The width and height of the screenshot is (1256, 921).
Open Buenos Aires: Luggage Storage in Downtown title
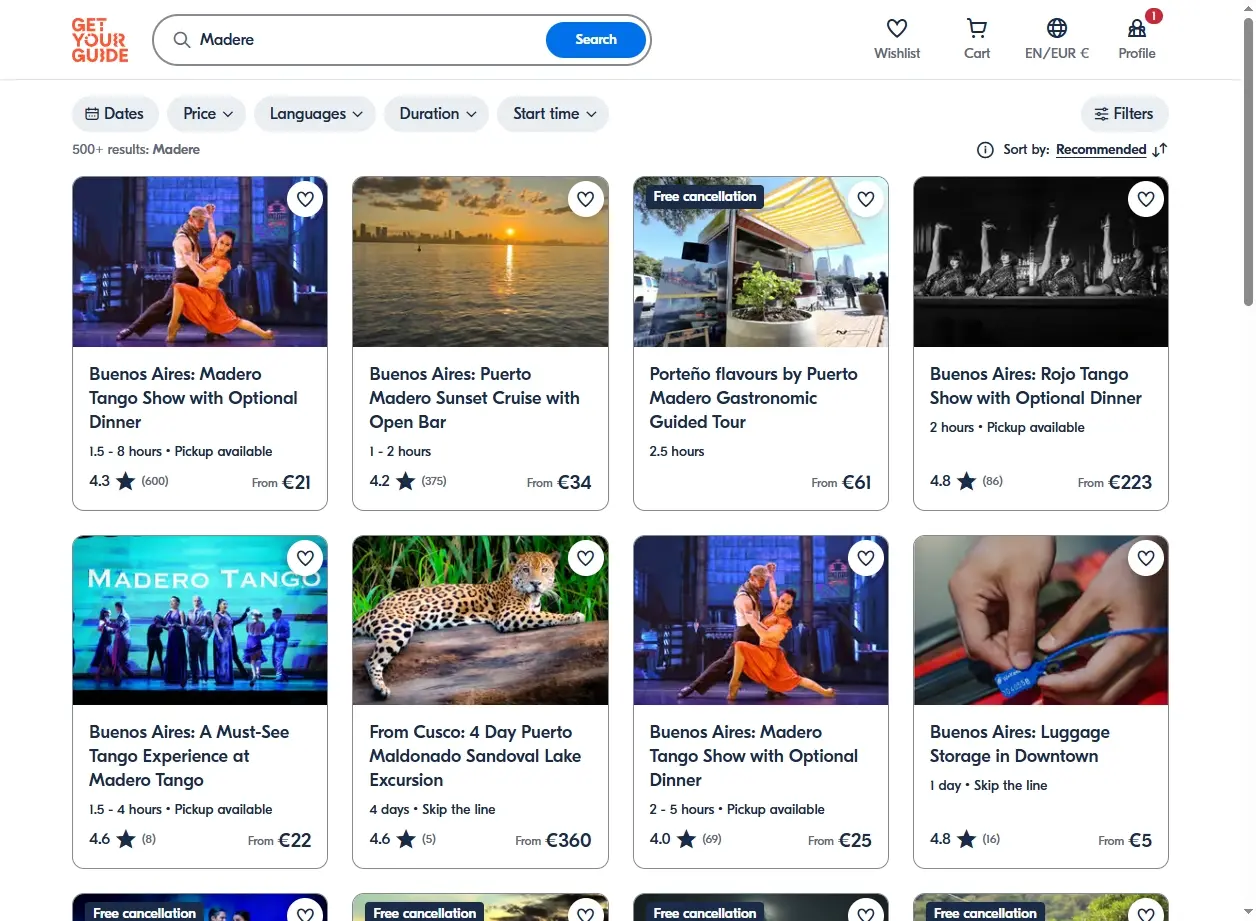tap(1020, 744)
